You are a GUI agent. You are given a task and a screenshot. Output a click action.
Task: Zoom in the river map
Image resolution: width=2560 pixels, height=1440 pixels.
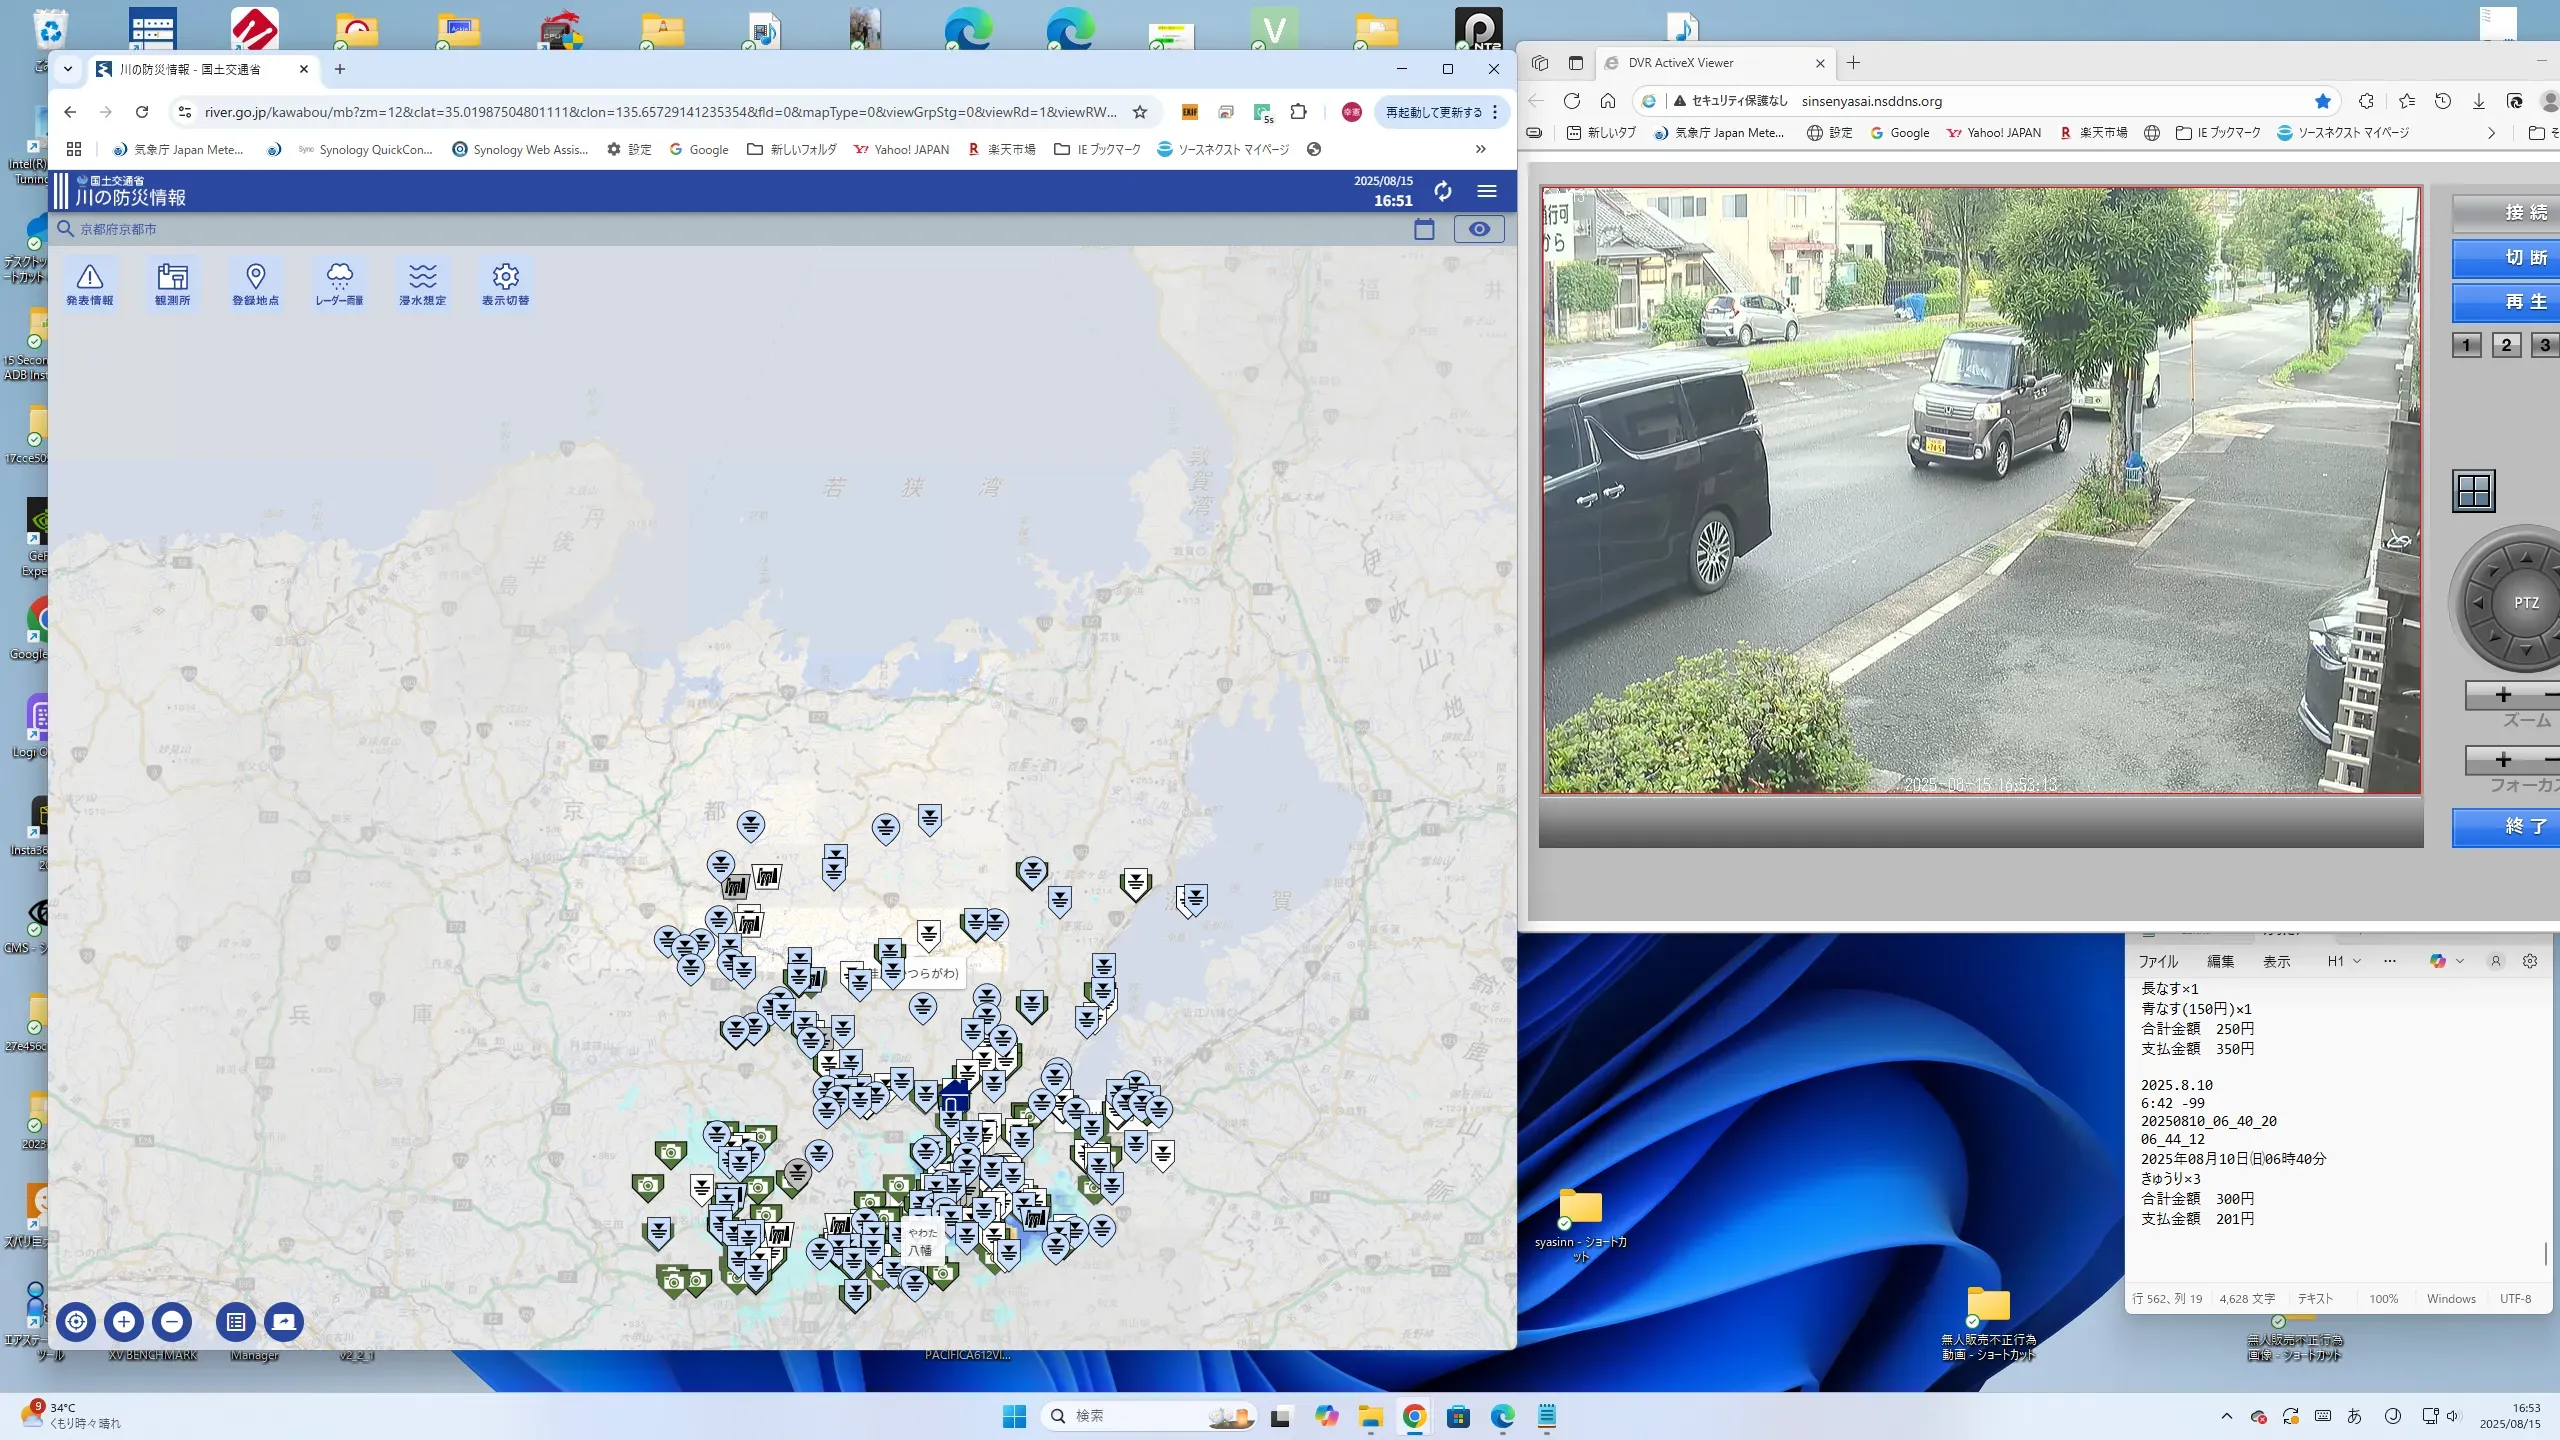(x=124, y=1322)
